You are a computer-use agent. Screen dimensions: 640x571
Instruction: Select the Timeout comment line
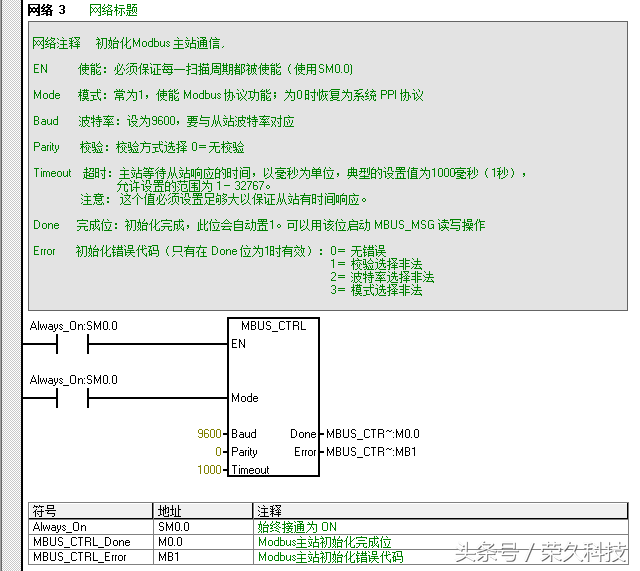280,173
